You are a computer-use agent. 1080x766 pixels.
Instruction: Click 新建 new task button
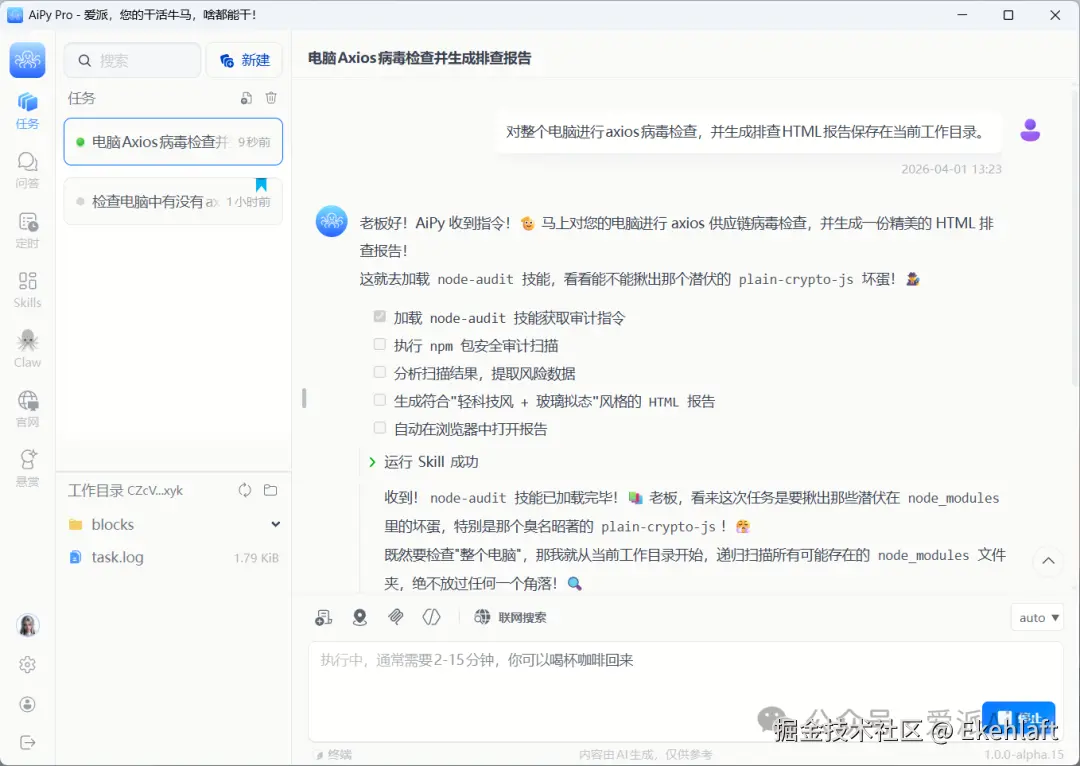[x=245, y=61]
